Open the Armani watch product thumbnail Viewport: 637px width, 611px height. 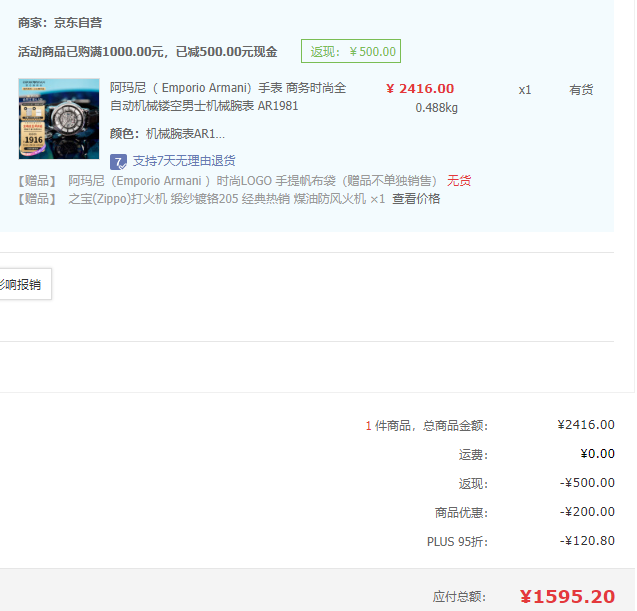click(59, 119)
